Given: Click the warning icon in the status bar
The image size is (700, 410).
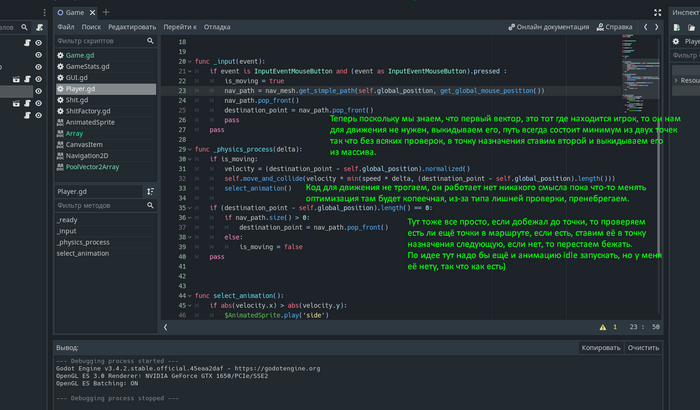Looking at the screenshot, I should click(601, 326).
